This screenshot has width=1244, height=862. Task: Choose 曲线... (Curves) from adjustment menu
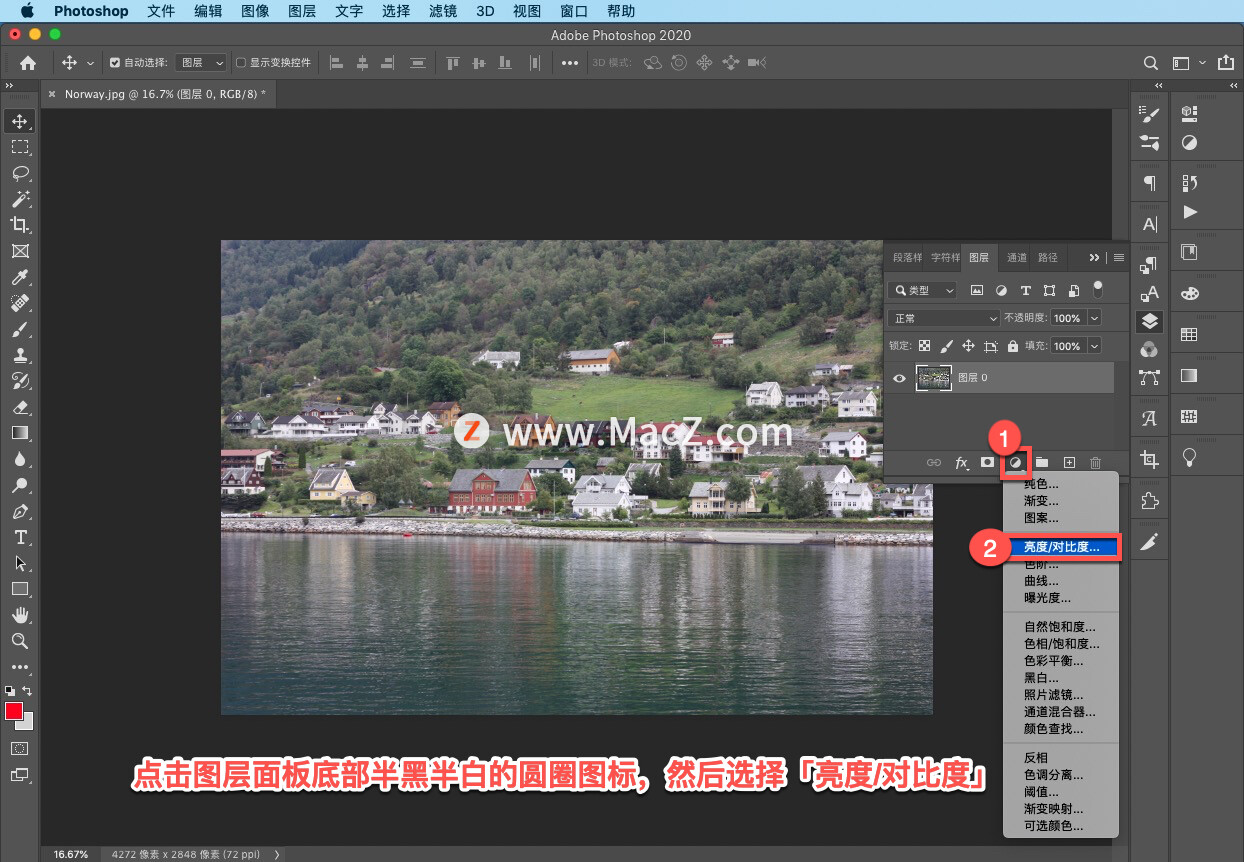pyautogui.click(x=1041, y=581)
